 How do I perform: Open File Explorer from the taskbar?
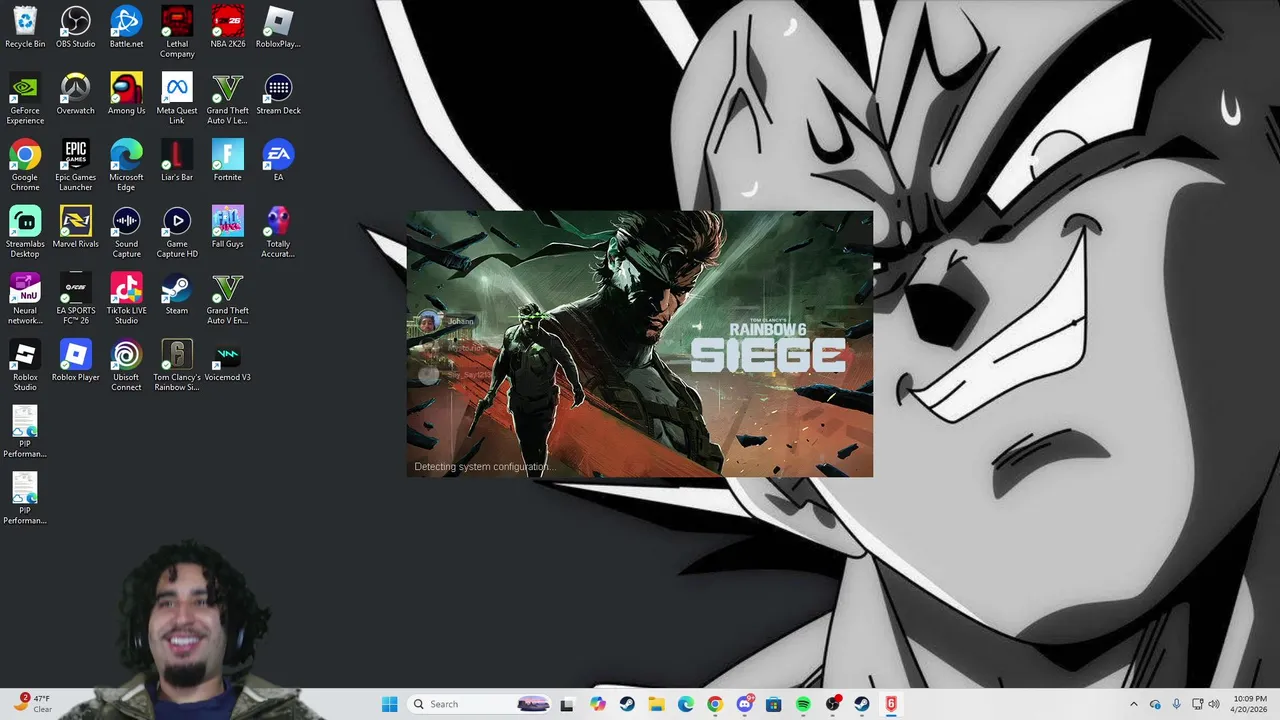656,704
